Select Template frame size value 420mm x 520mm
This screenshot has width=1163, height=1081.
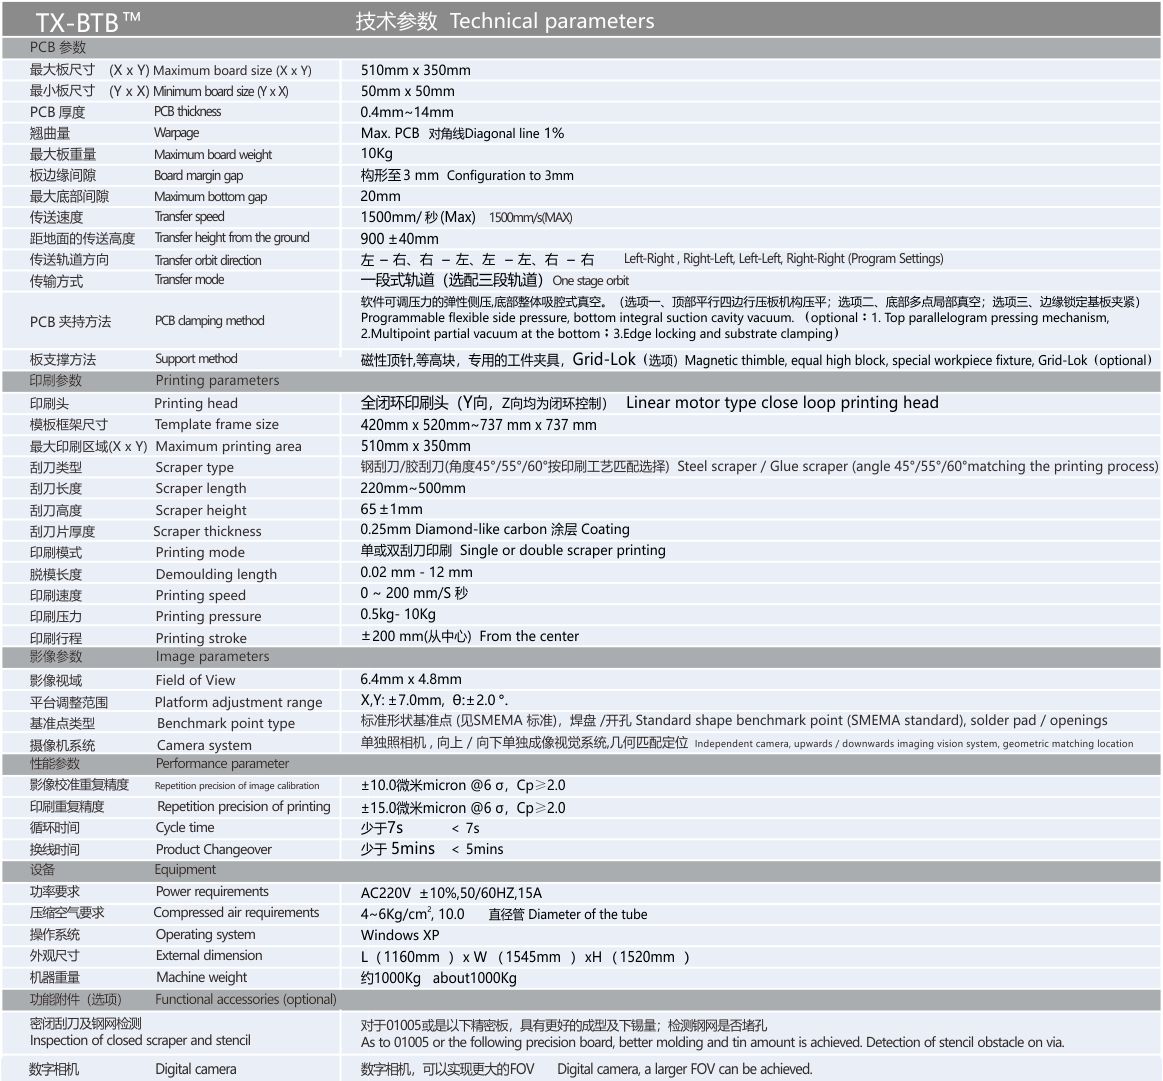(478, 425)
